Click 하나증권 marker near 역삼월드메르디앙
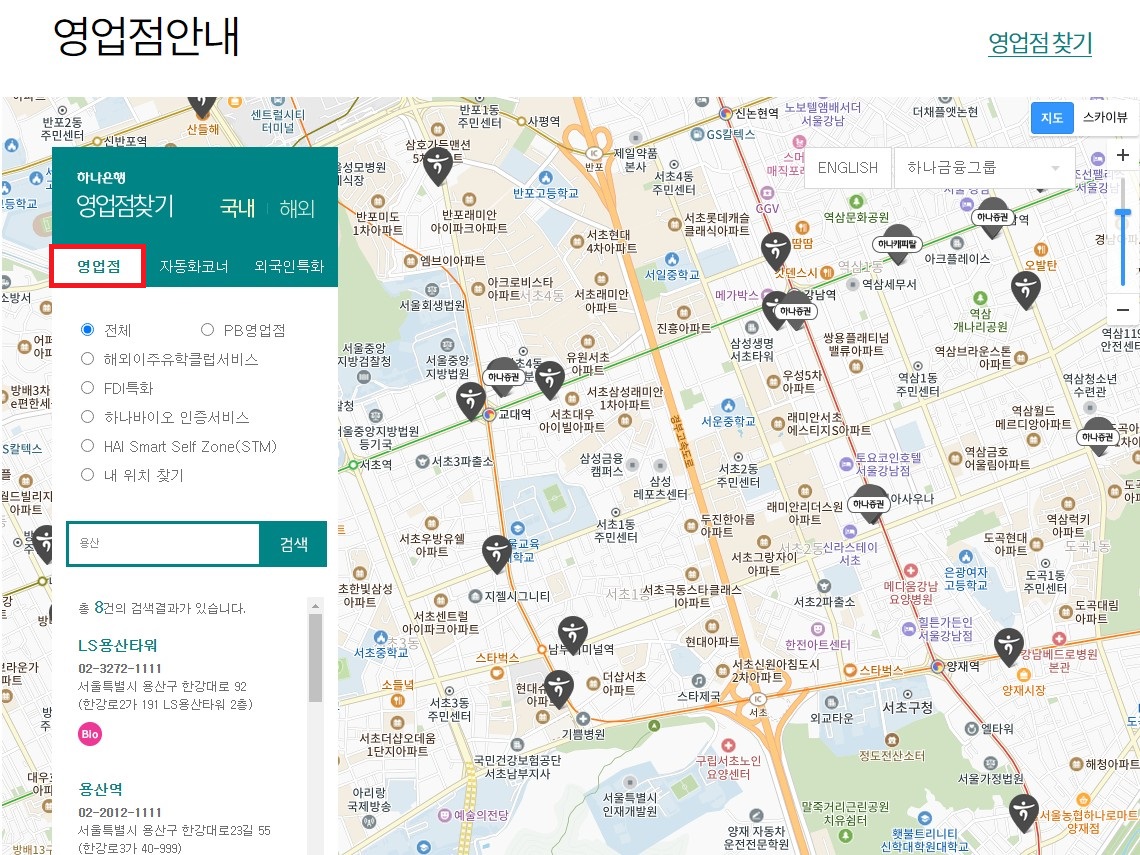This screenshot has width=1140, height=855. tap(1097, 435)
